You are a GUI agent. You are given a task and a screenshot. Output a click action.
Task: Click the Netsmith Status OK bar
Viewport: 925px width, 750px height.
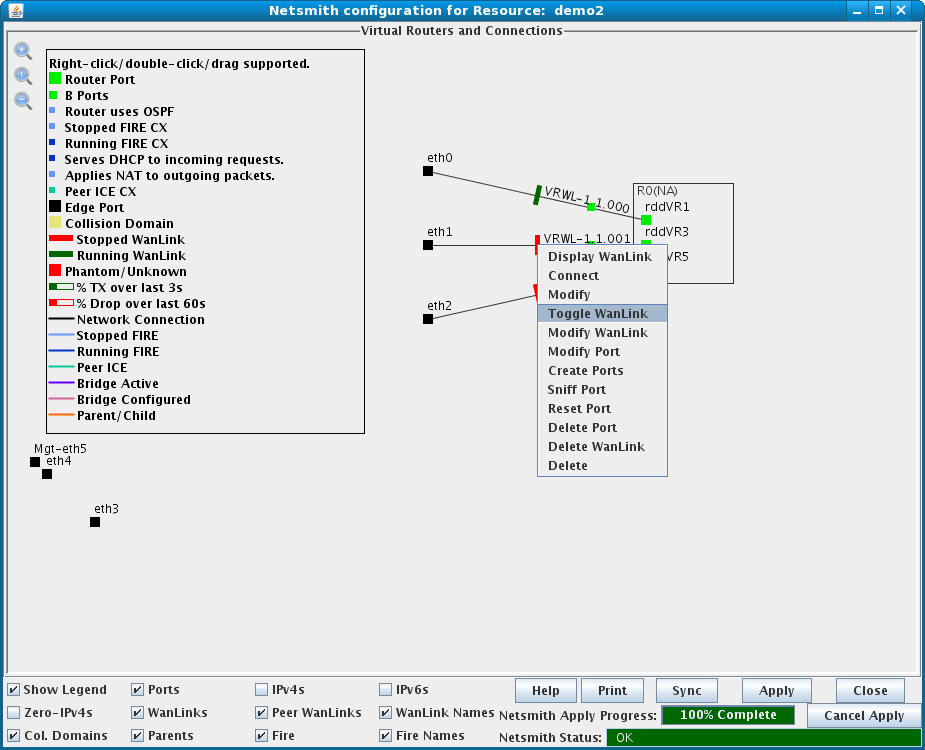764,737
